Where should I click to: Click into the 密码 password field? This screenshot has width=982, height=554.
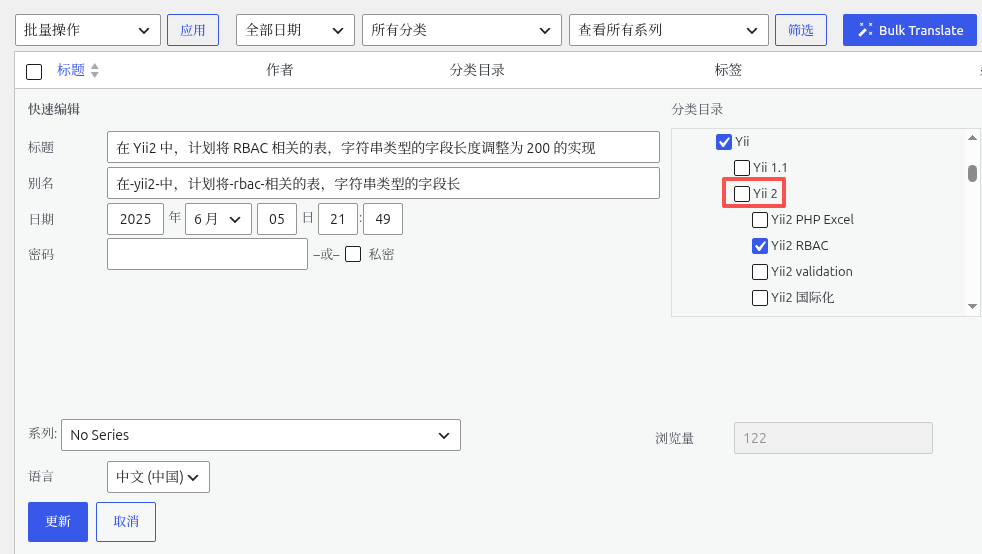pos(207,254)
